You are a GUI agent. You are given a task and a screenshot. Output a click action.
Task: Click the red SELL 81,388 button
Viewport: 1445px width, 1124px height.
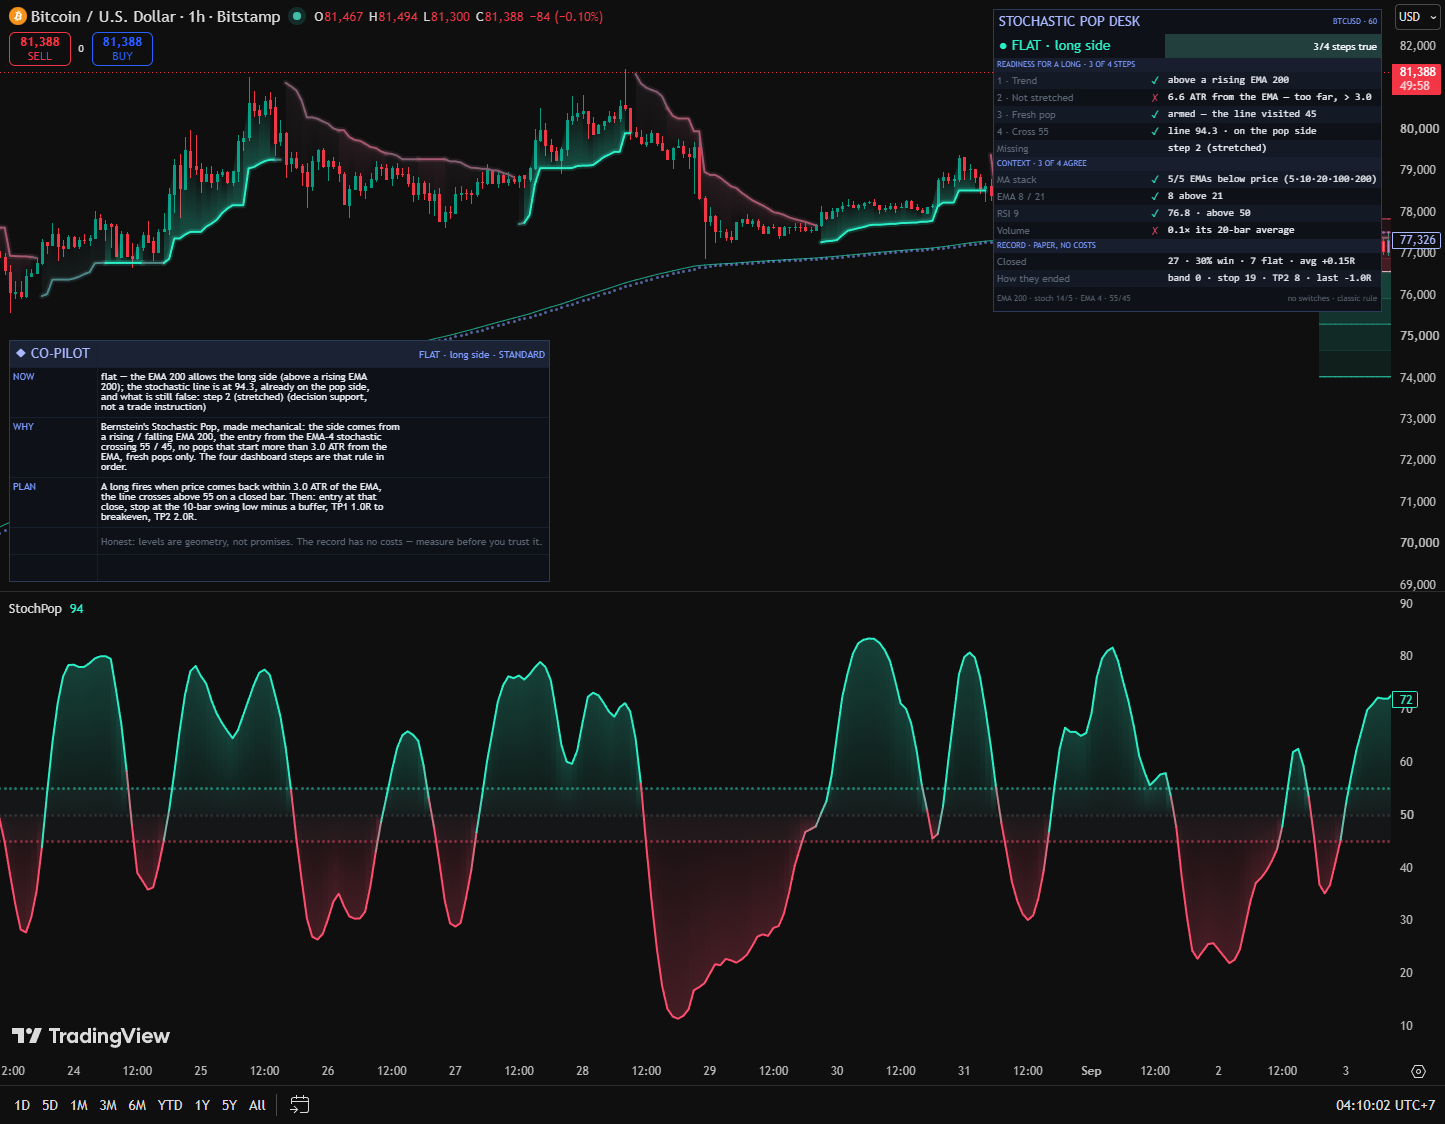(40, 48)
